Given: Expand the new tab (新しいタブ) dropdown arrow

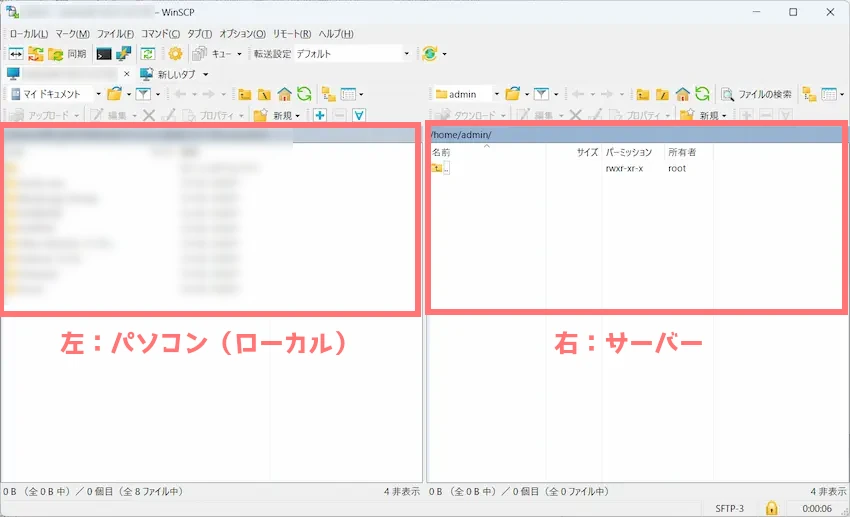Looking at the screenshot, I should pos(205,74).
